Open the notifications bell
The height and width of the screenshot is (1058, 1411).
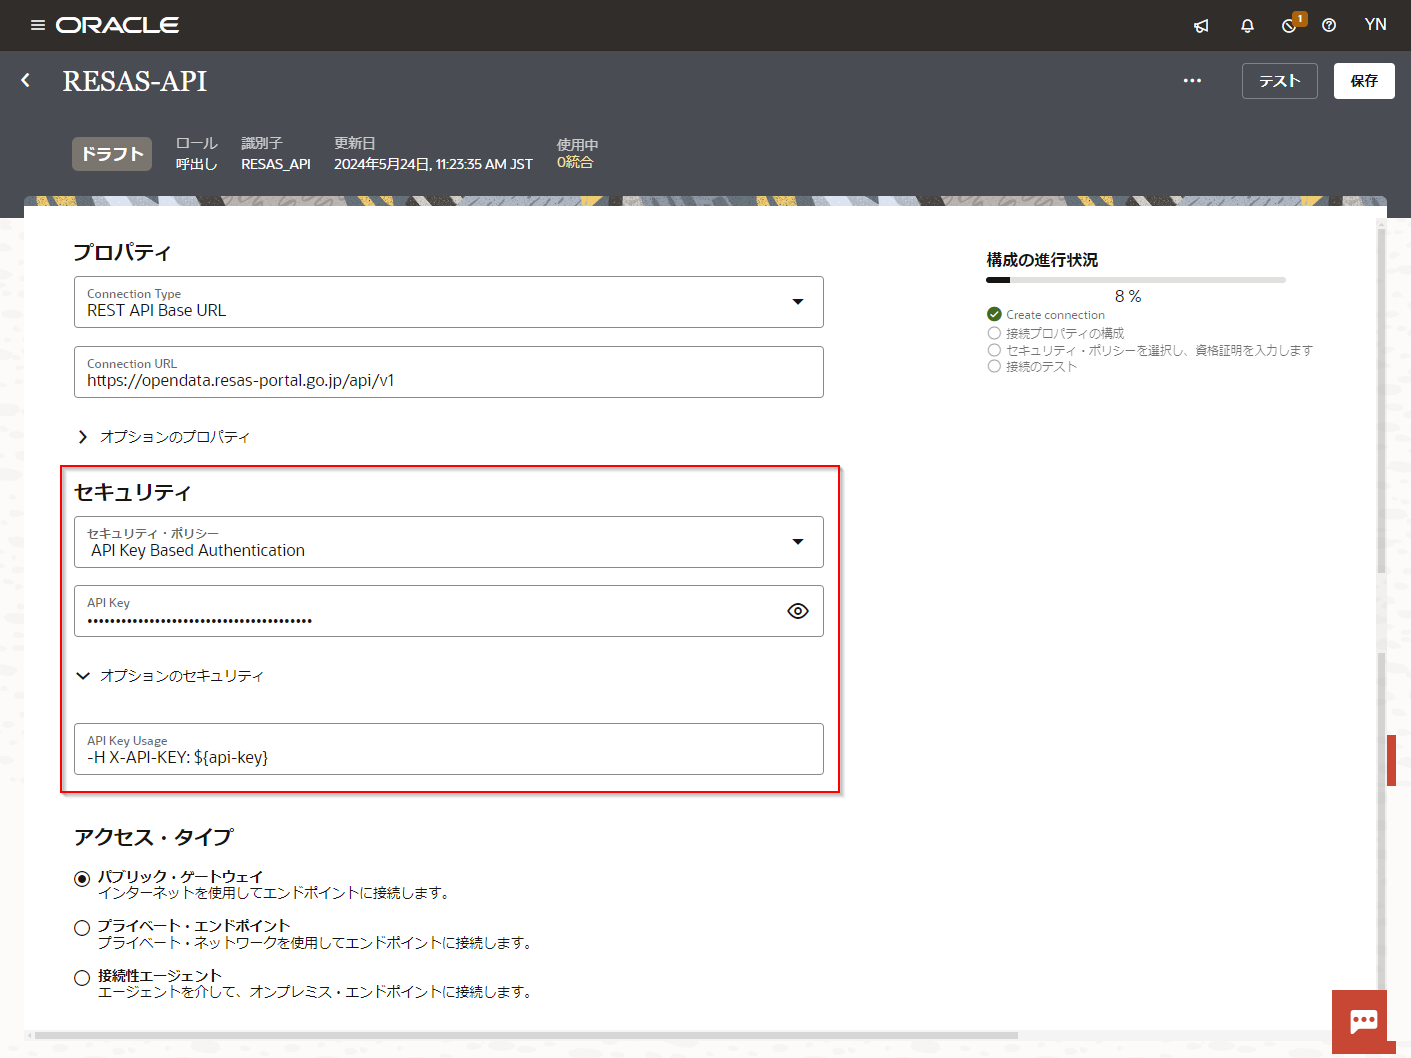[x=1247, y=26]
